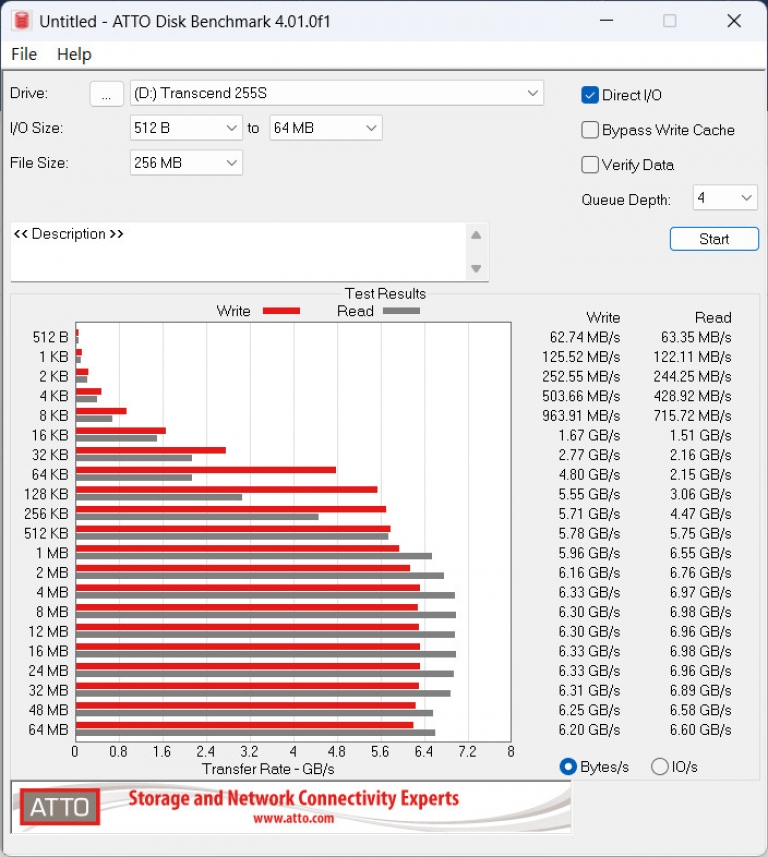Click the red Write legend swatch
This screenshot has height=857, width=768.
point(282,311)
